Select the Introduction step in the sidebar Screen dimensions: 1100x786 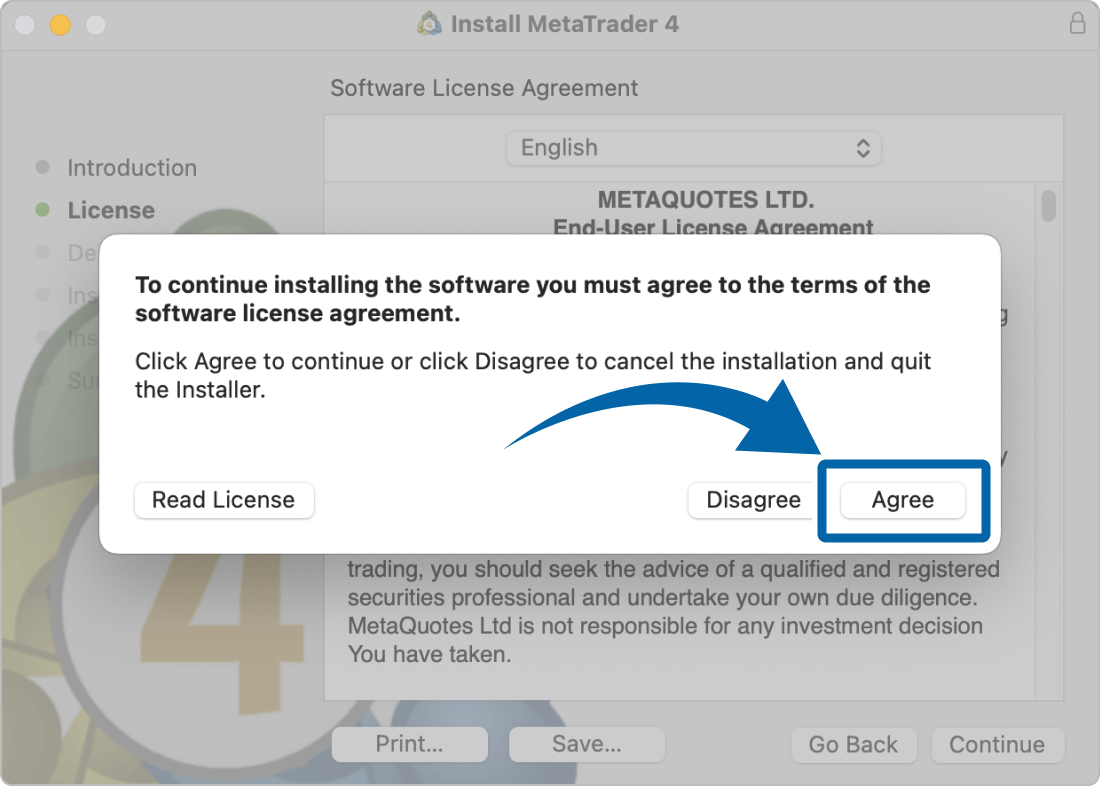click(x=132, y=168)
